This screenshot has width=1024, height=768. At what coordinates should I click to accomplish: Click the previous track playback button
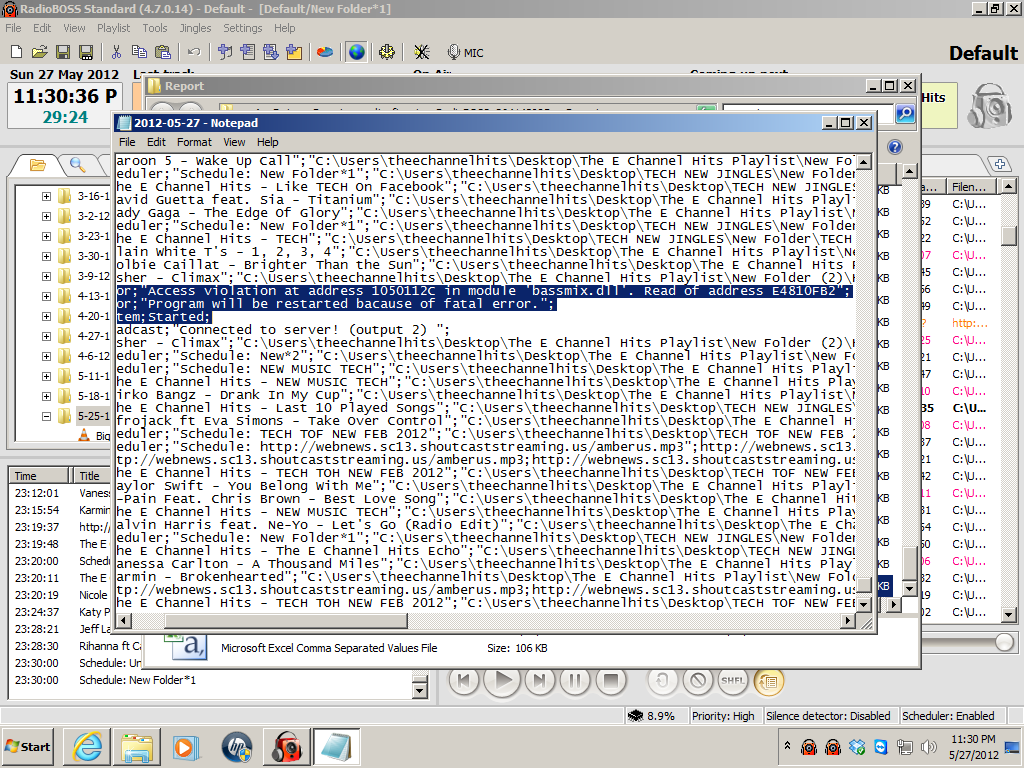[x=464, y=681]
